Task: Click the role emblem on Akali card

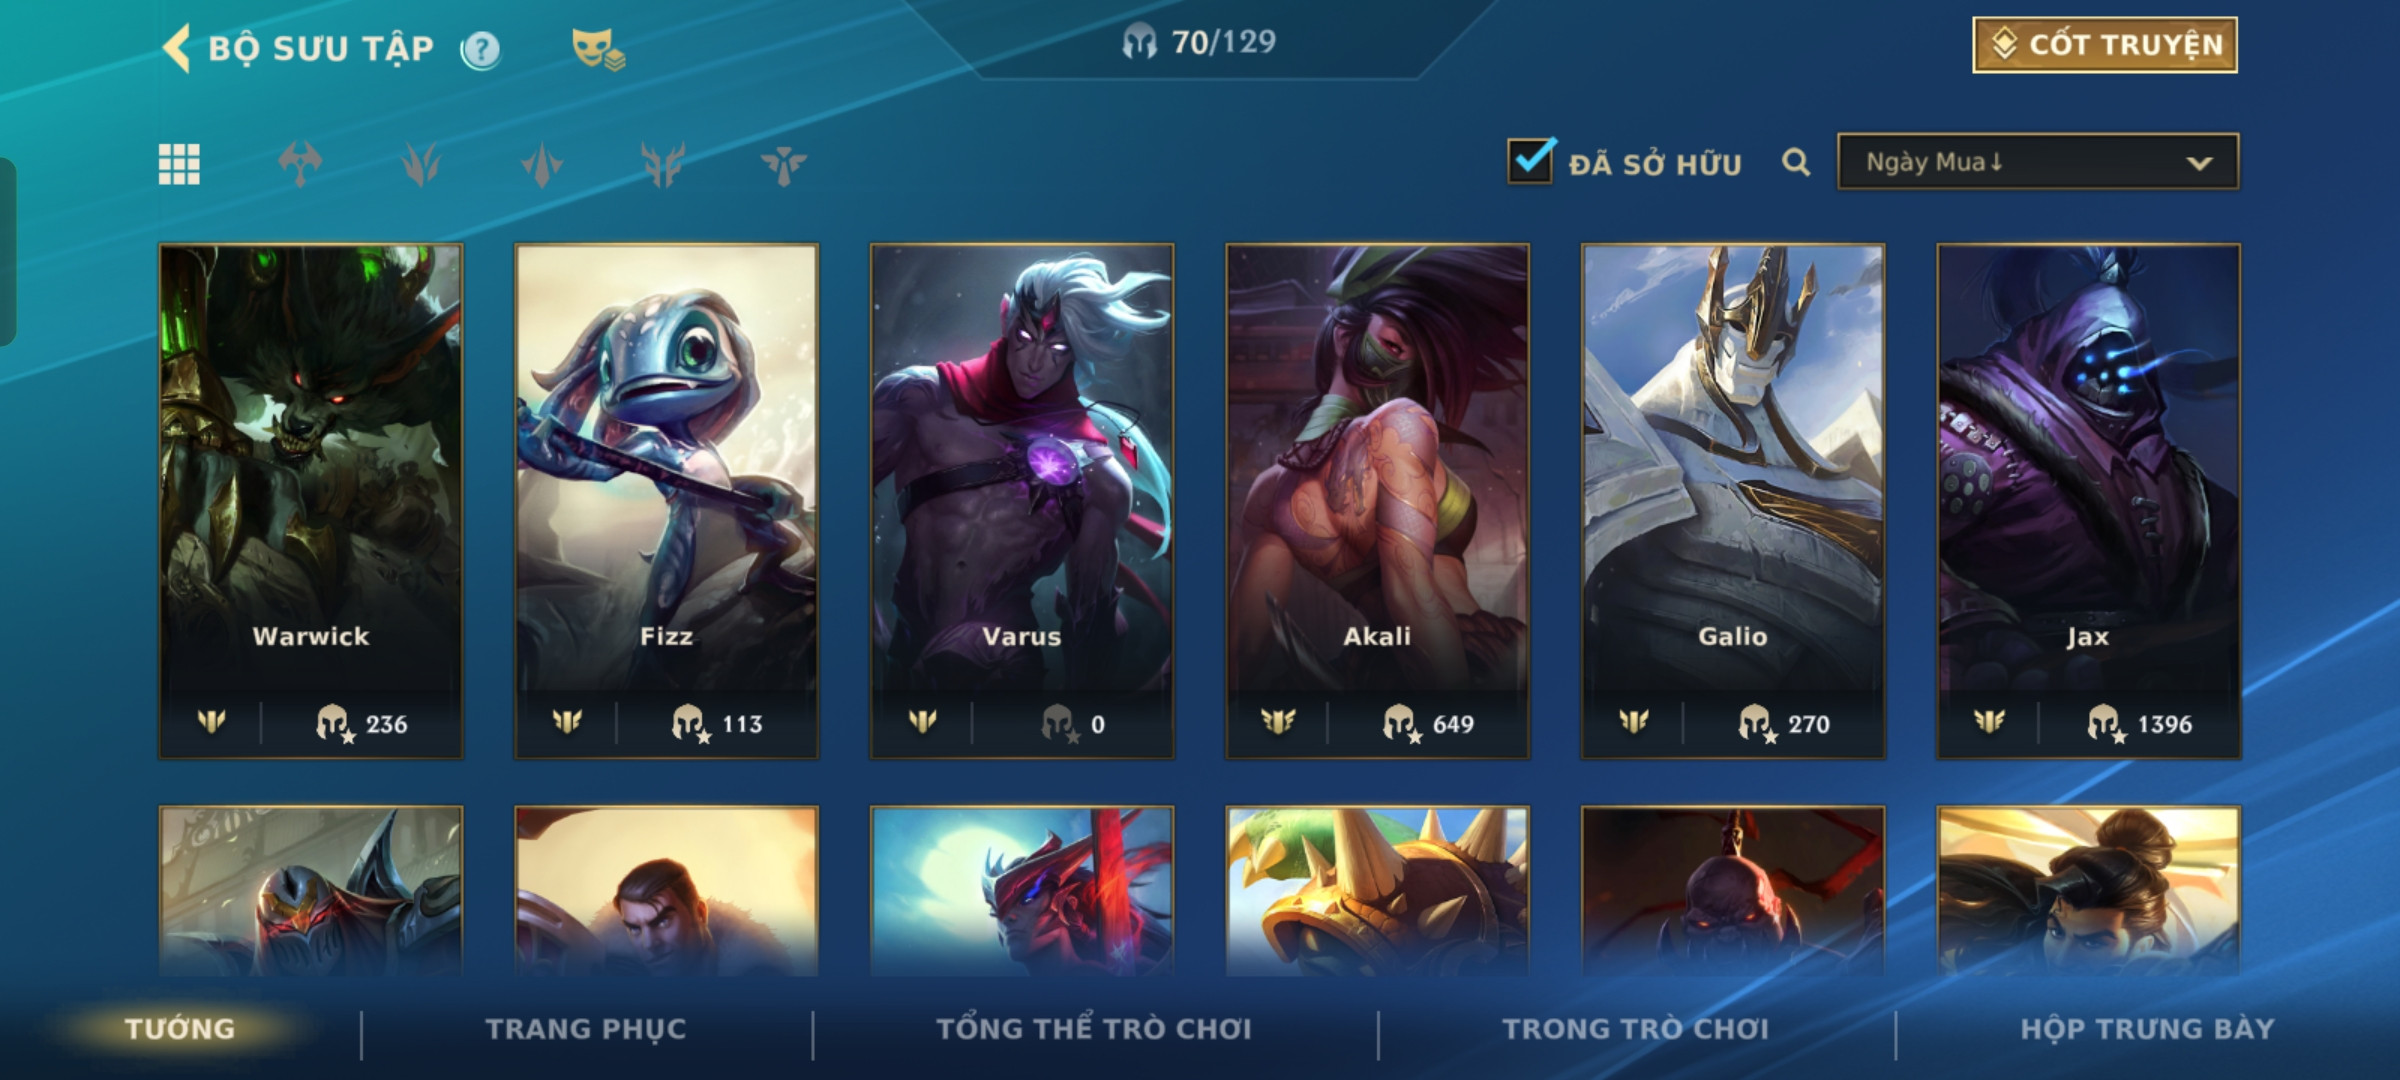Action: click(1278, 721)
